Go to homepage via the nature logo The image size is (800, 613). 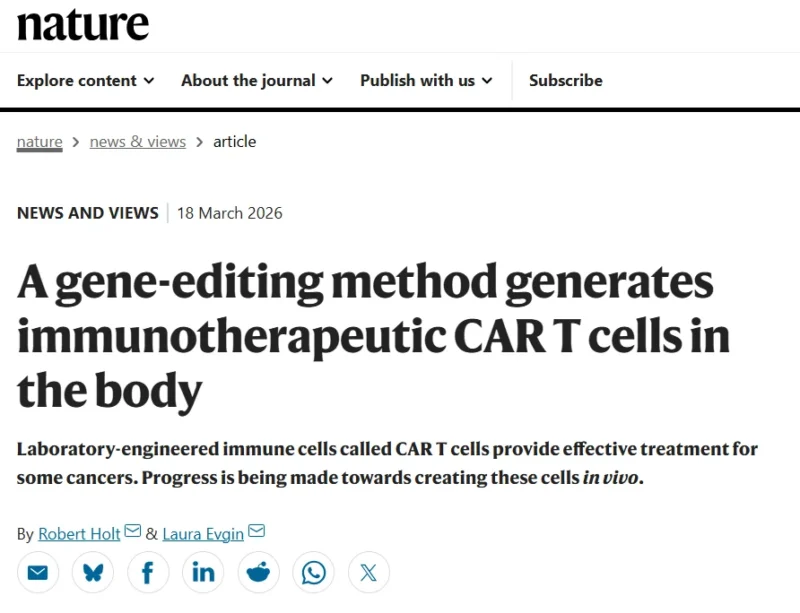click(83, 25)
